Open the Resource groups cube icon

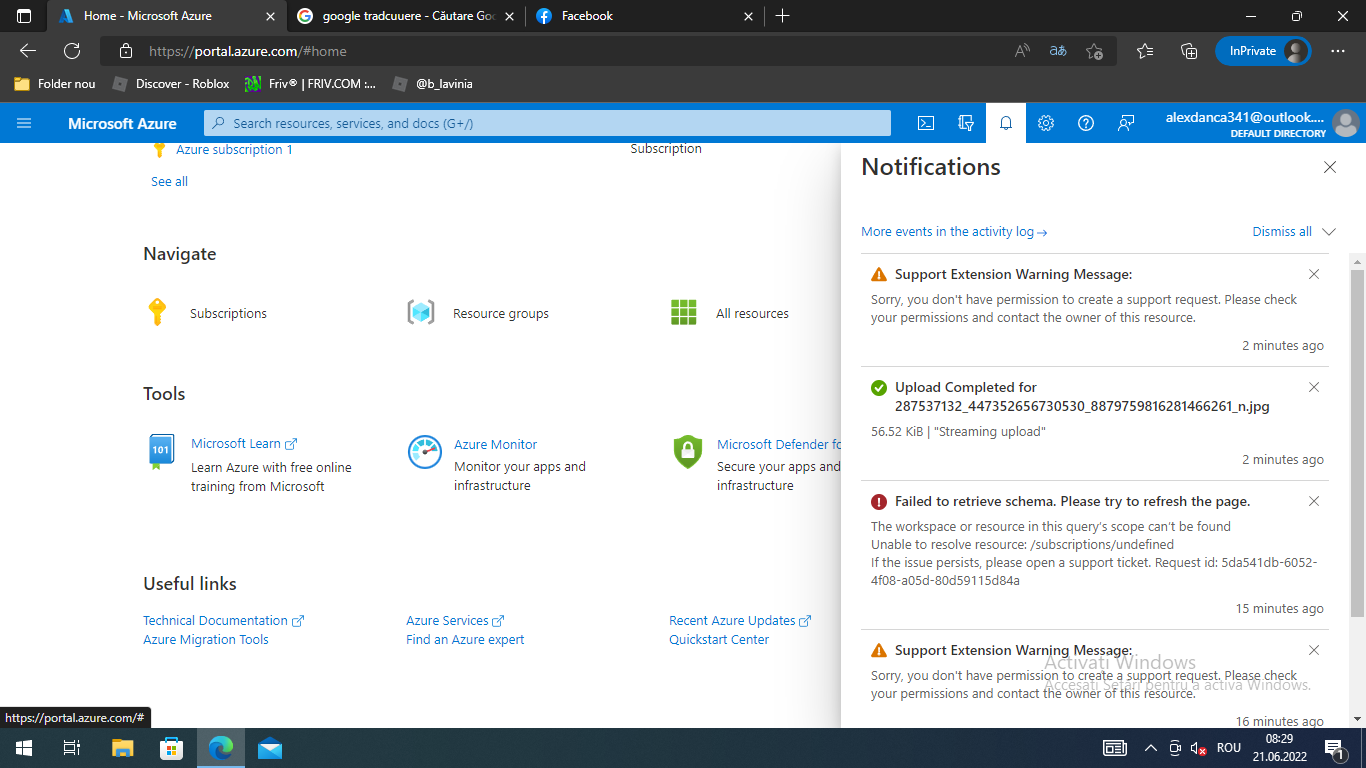(x=421, y=313)
